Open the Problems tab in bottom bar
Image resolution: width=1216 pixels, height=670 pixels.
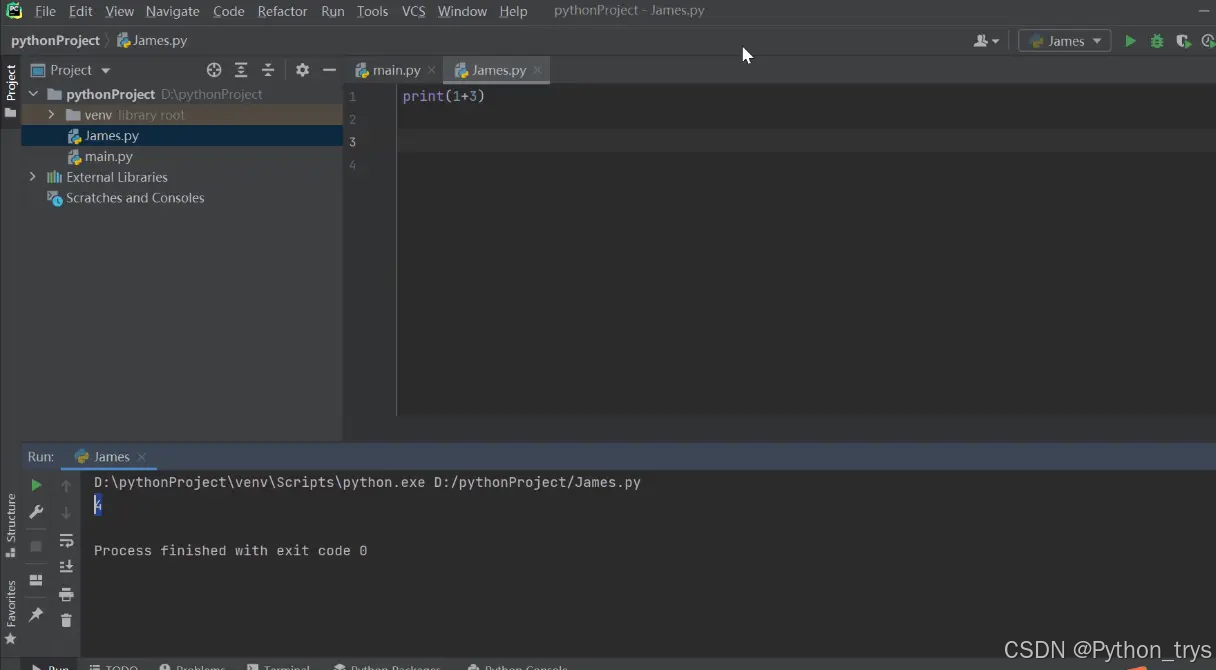pyautogui.click(x=192, y=665)
